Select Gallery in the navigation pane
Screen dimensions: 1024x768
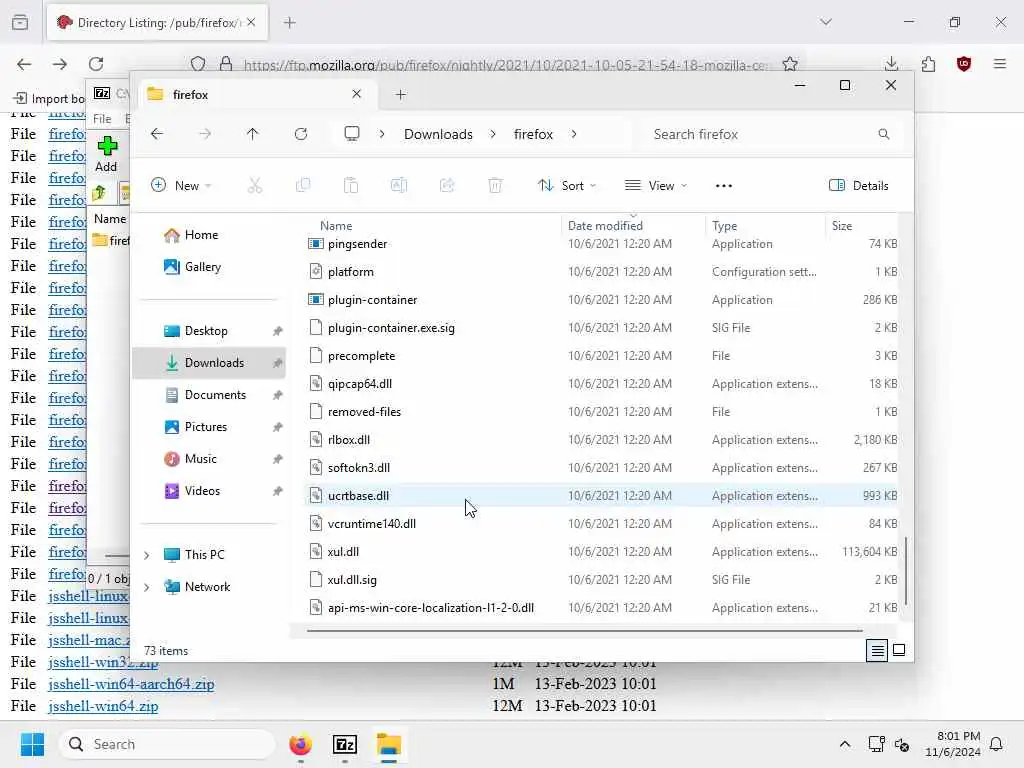coord(209,267)
